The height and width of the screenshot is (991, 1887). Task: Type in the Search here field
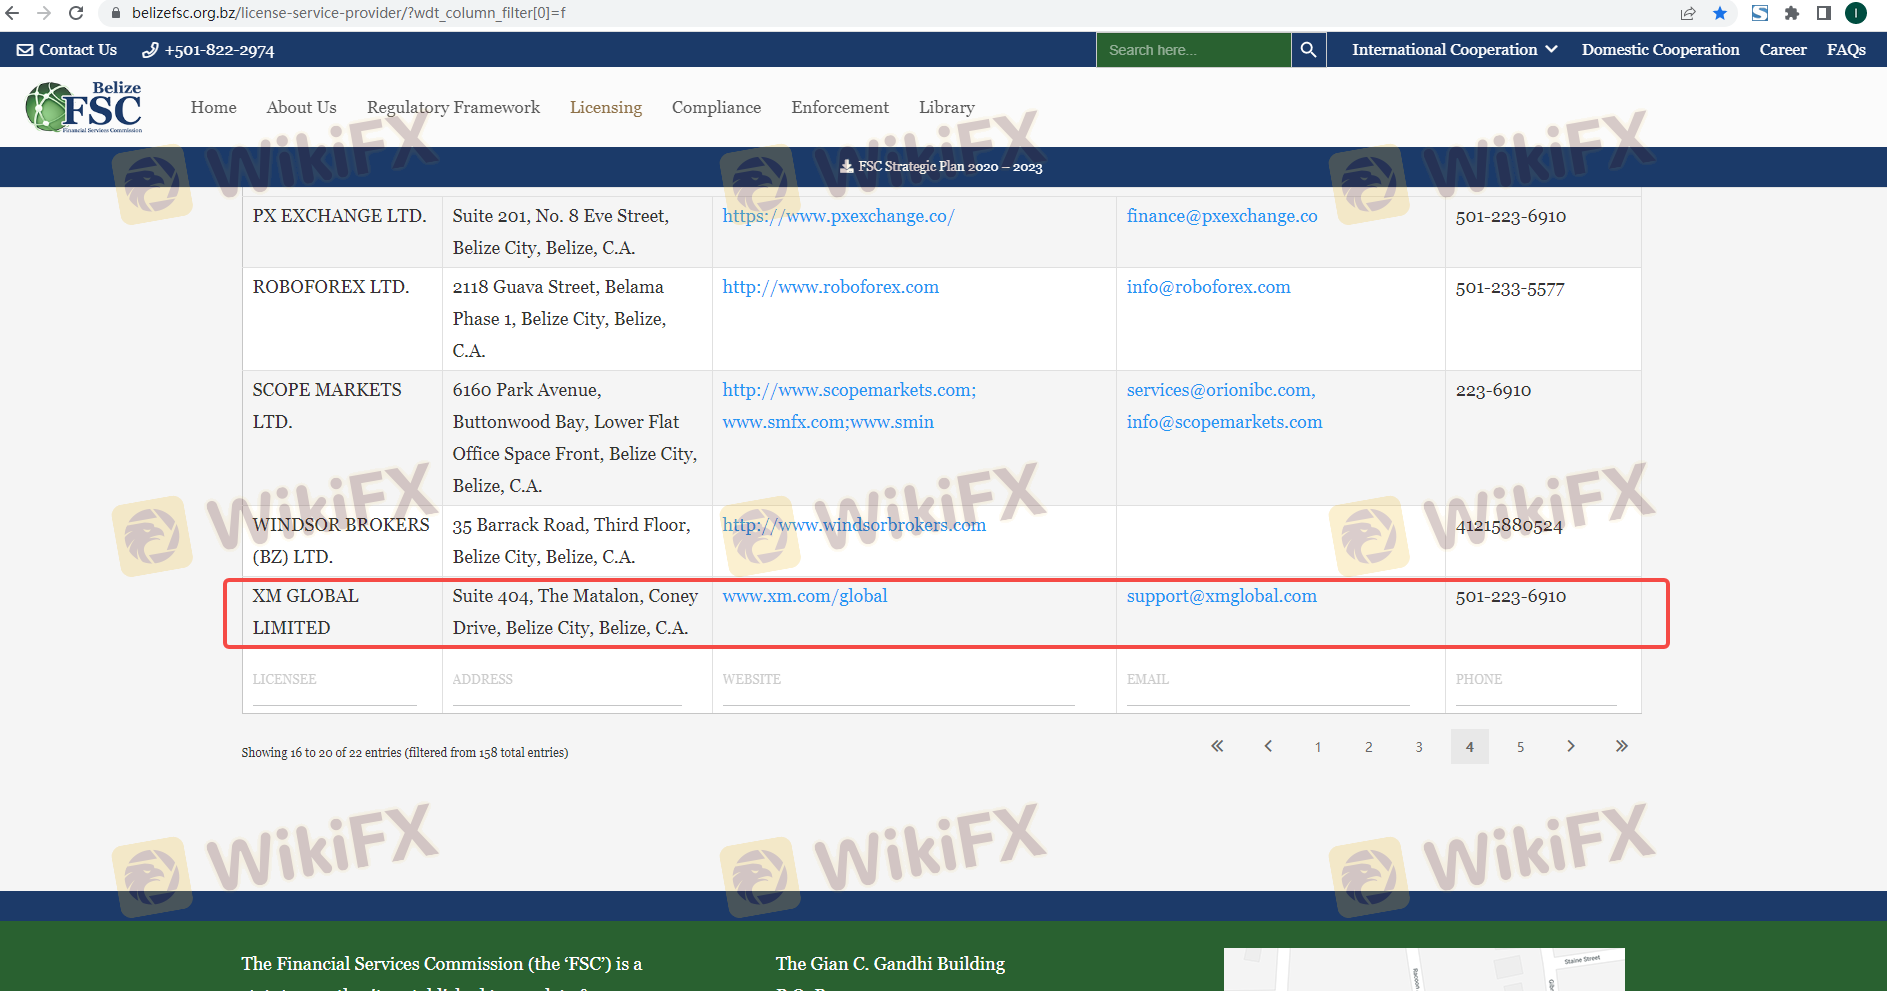point(1192,50)
